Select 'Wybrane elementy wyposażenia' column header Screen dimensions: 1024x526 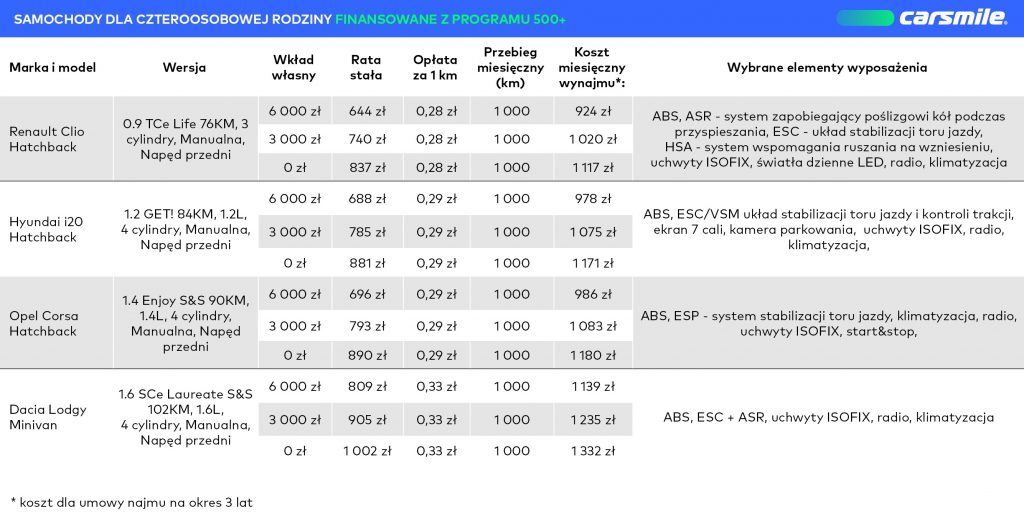826,68
